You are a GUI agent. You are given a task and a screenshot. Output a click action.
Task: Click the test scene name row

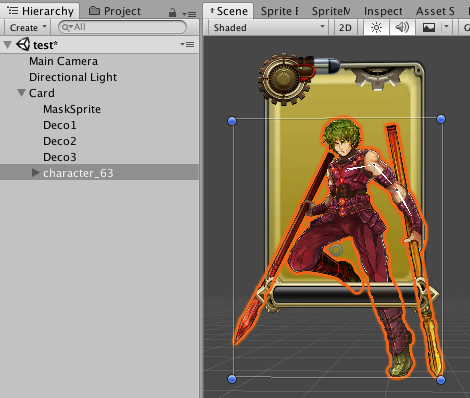[99, 45]
